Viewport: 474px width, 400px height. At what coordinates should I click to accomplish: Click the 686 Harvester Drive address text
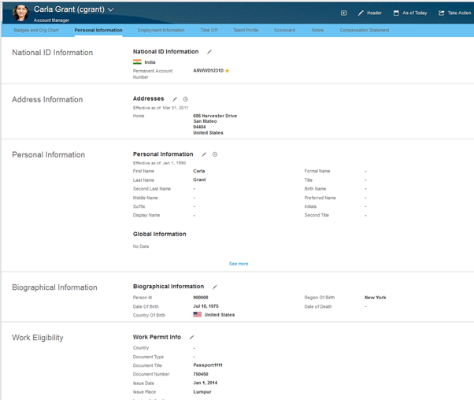215,116
